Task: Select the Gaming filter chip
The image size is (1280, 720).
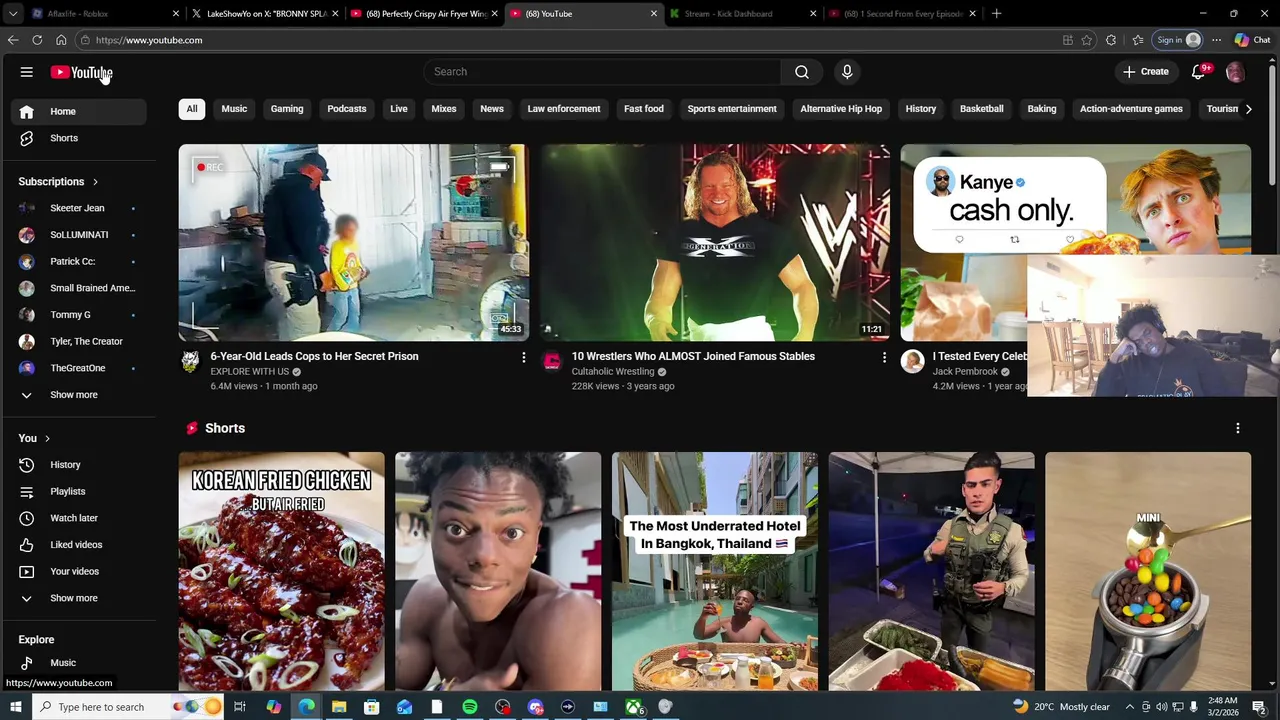Action: tap(287, 109)
